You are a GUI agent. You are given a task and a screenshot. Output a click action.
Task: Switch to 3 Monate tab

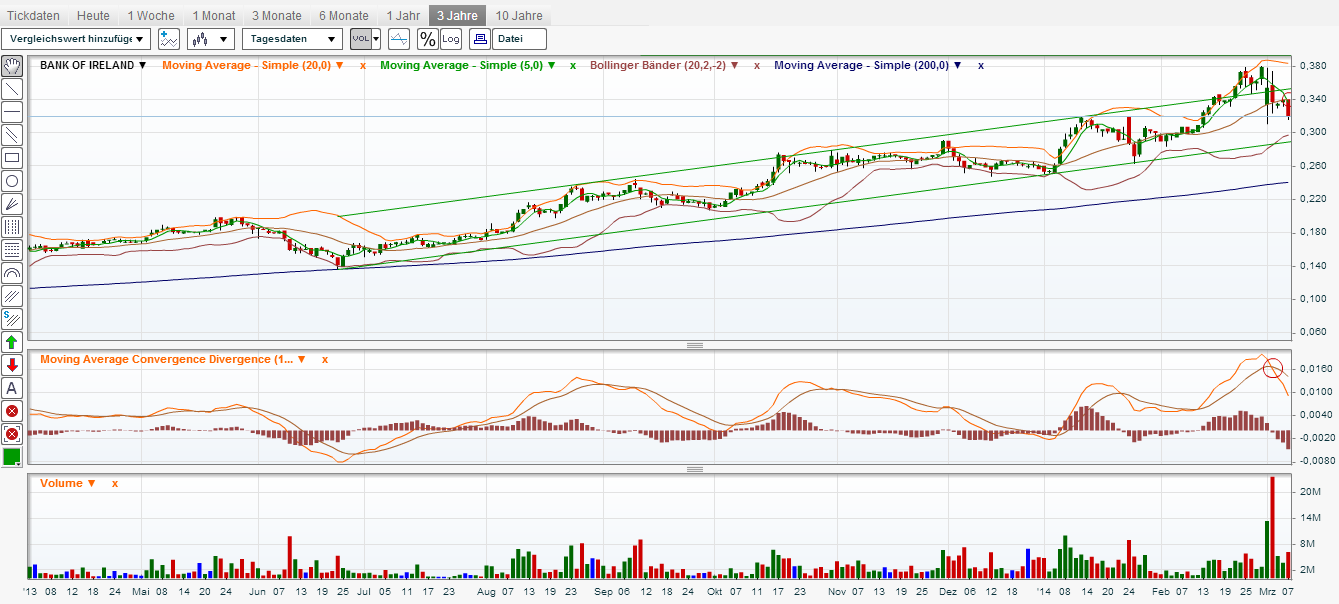[x=277, y=15]
